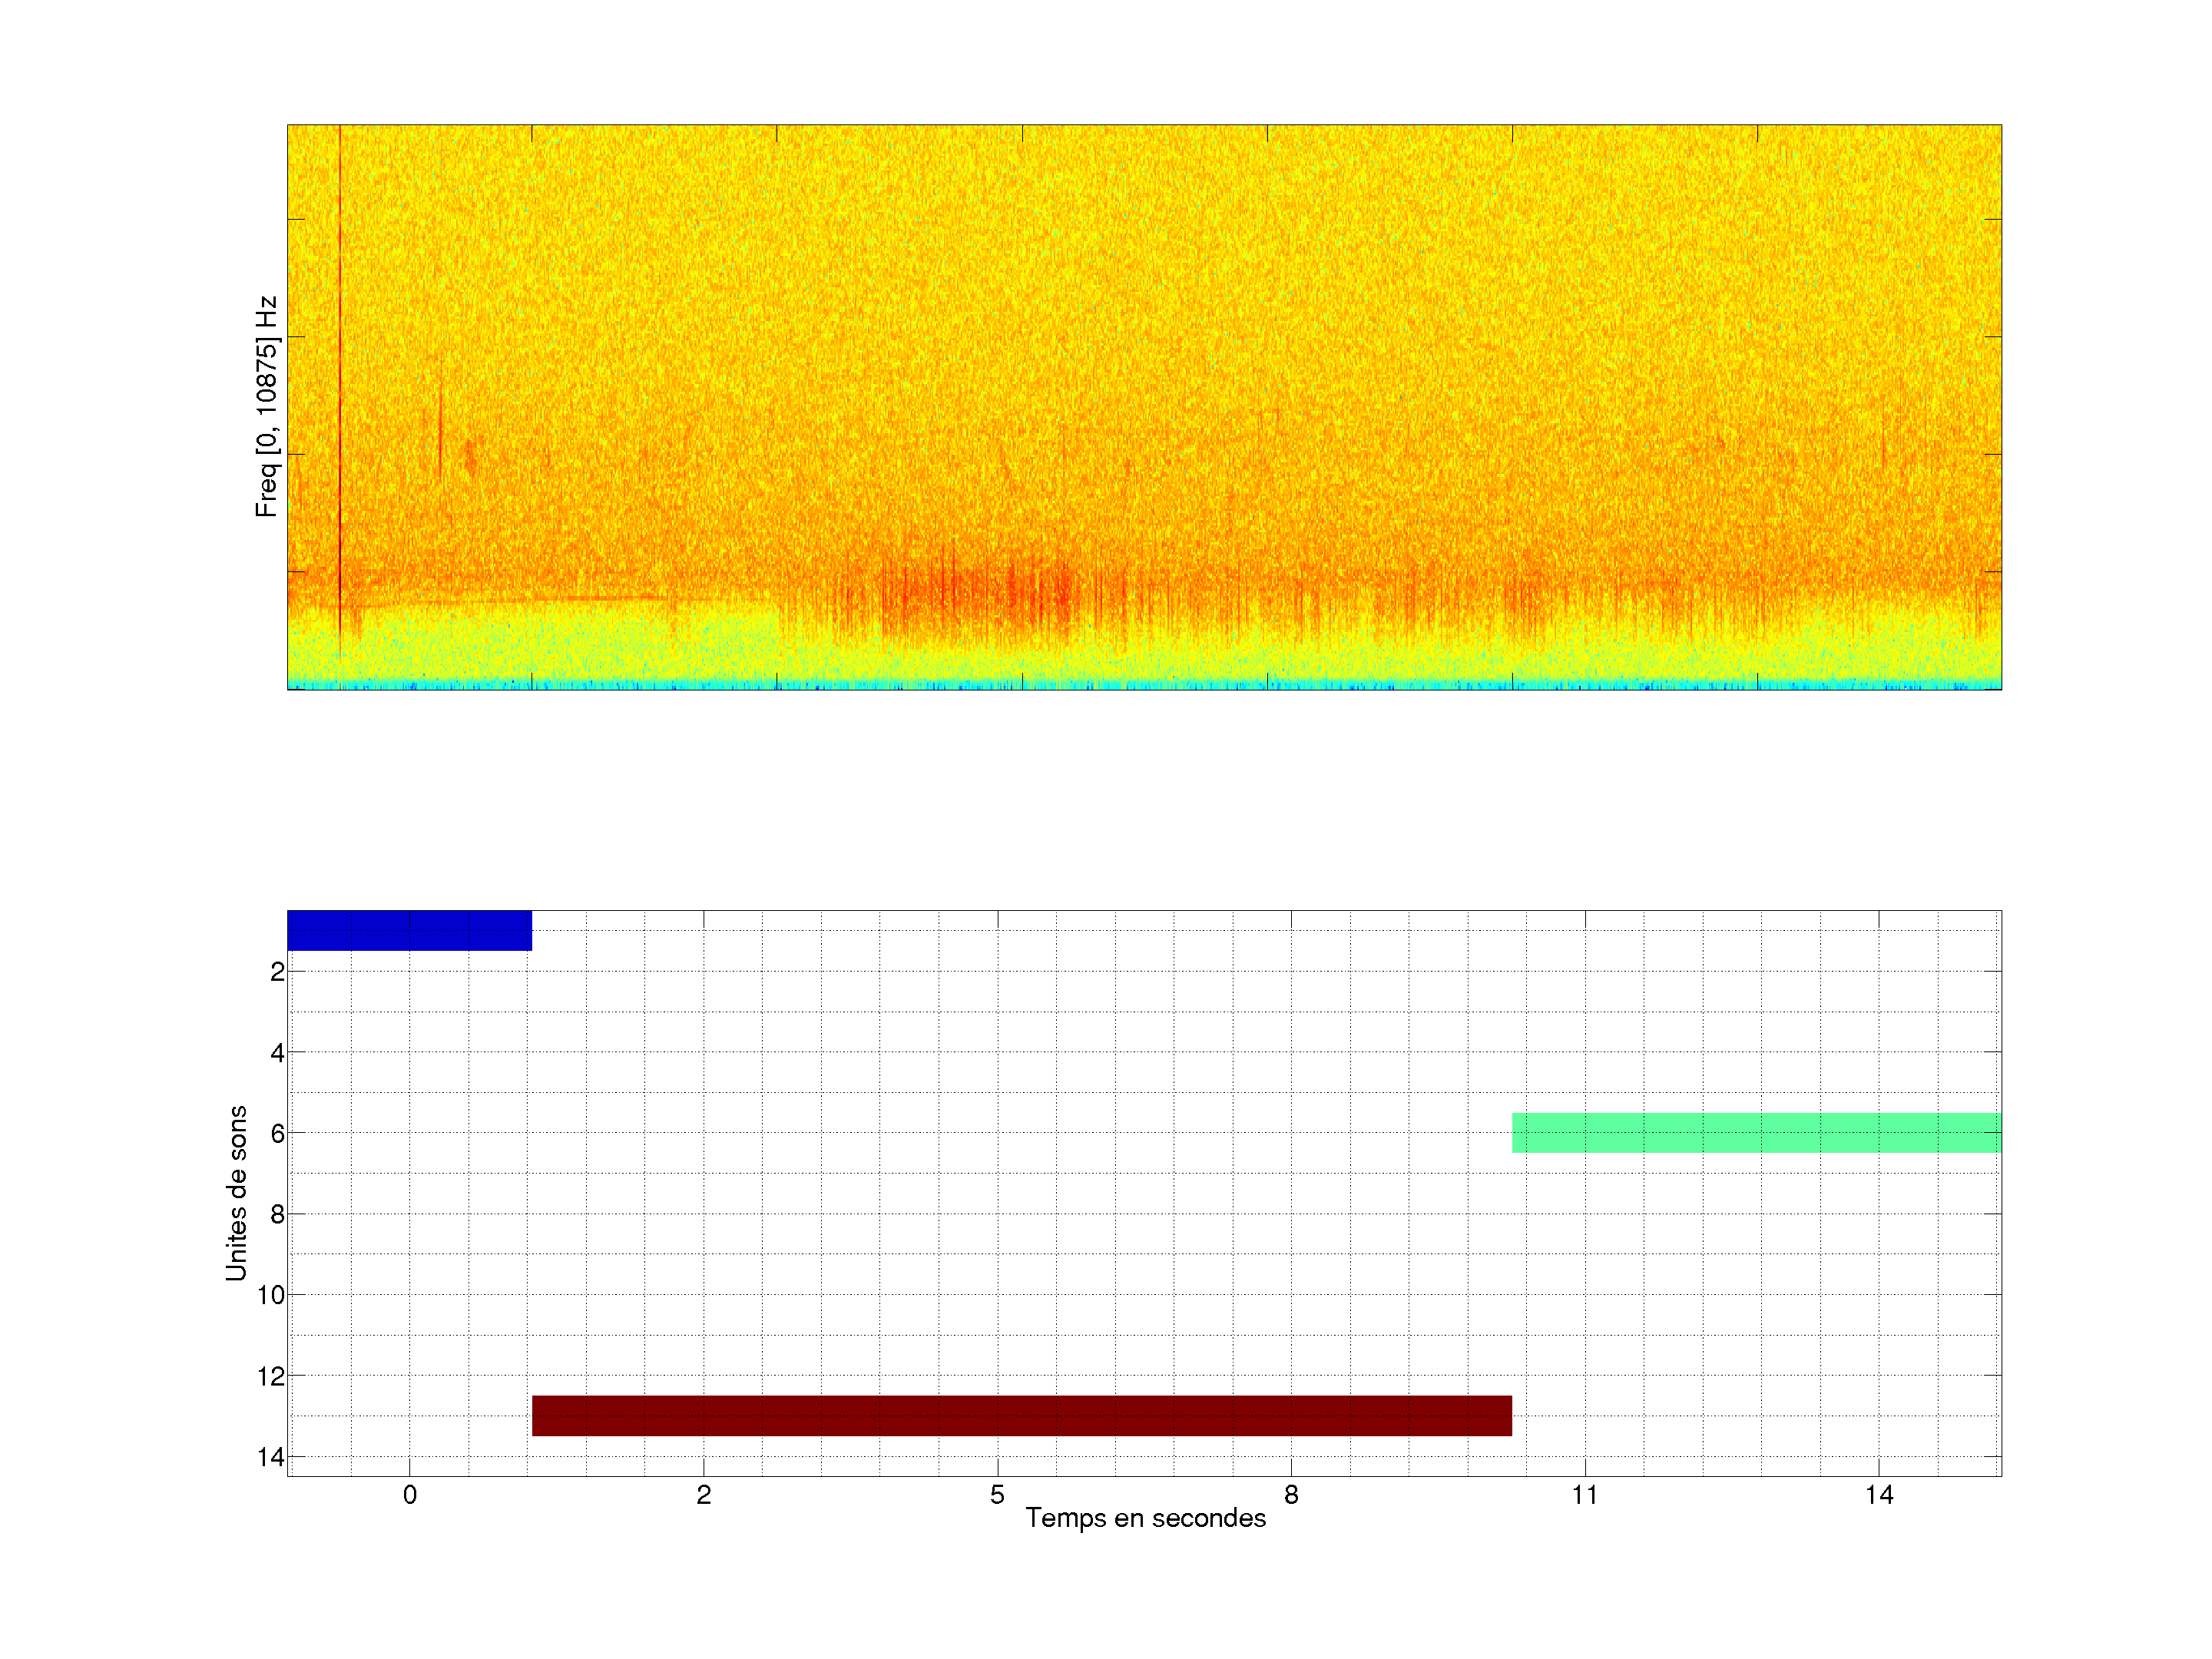Viewport: 2212px width, 1659px height.
Task: Click y-axis tick label 10
Action: click(271, 1296)
